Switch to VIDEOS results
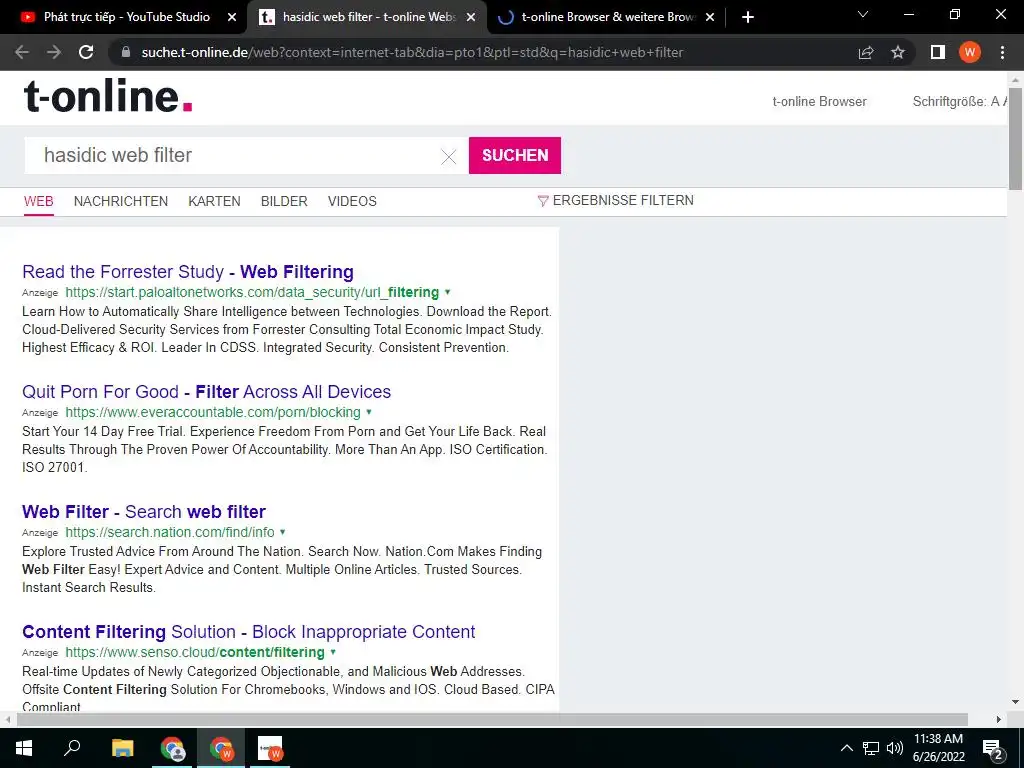 [352, 201]
